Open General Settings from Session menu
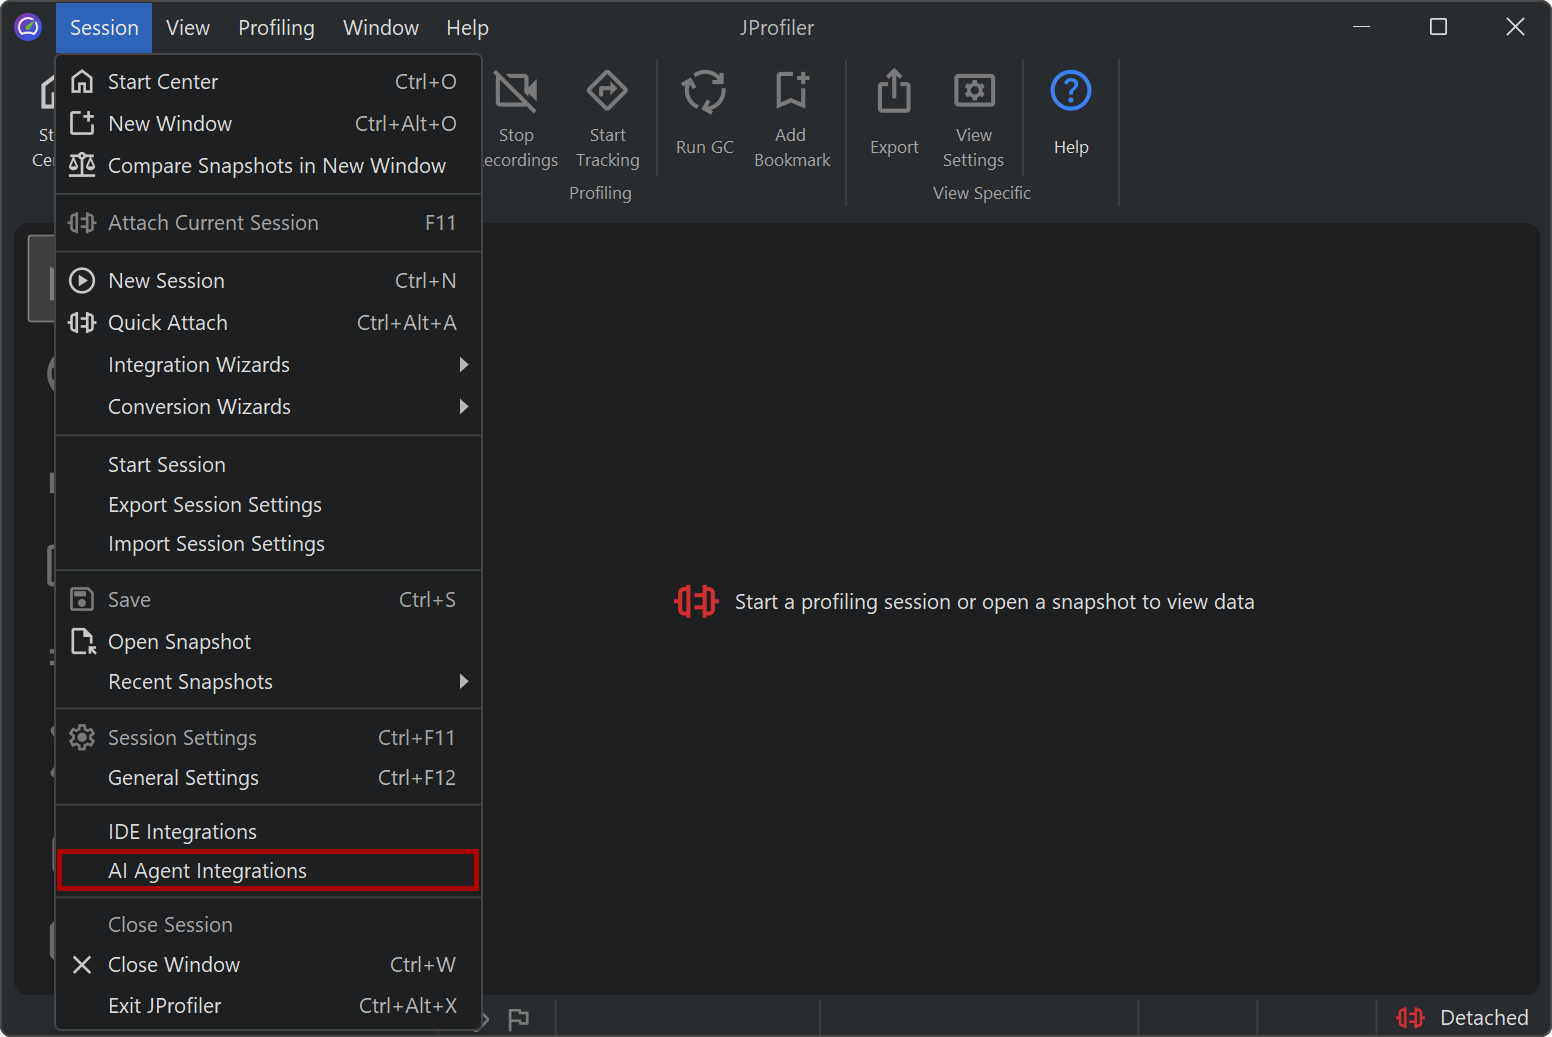The image size is (1552, 1037). (x=183, y=778)
